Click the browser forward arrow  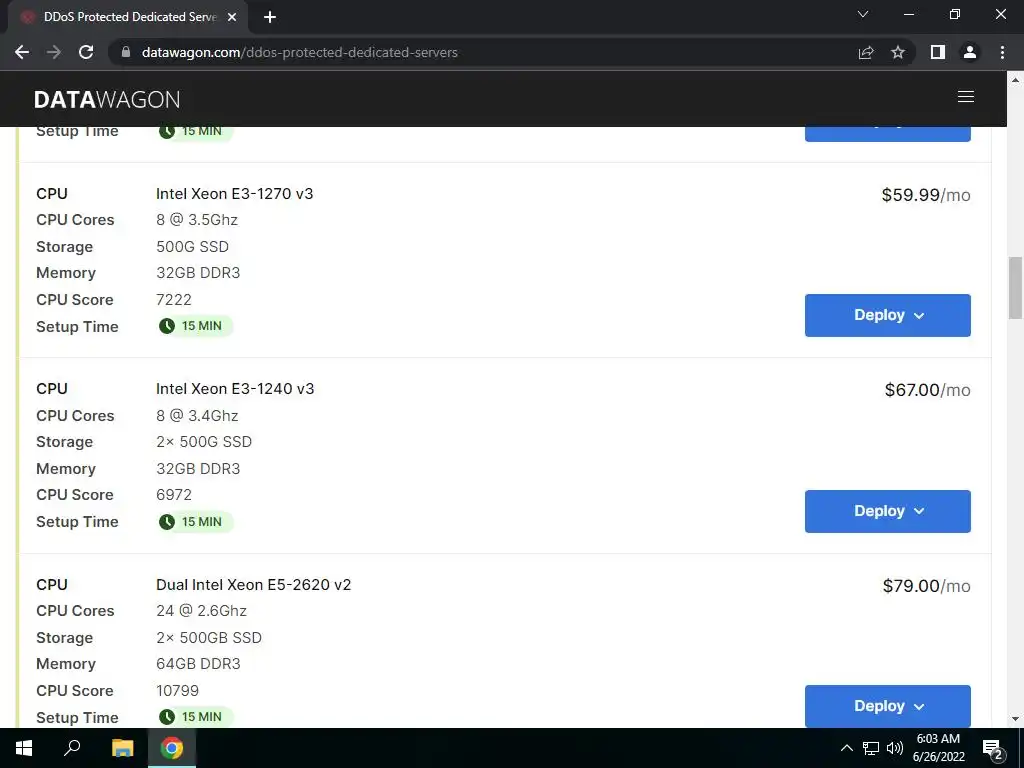(x=54, y=52)
